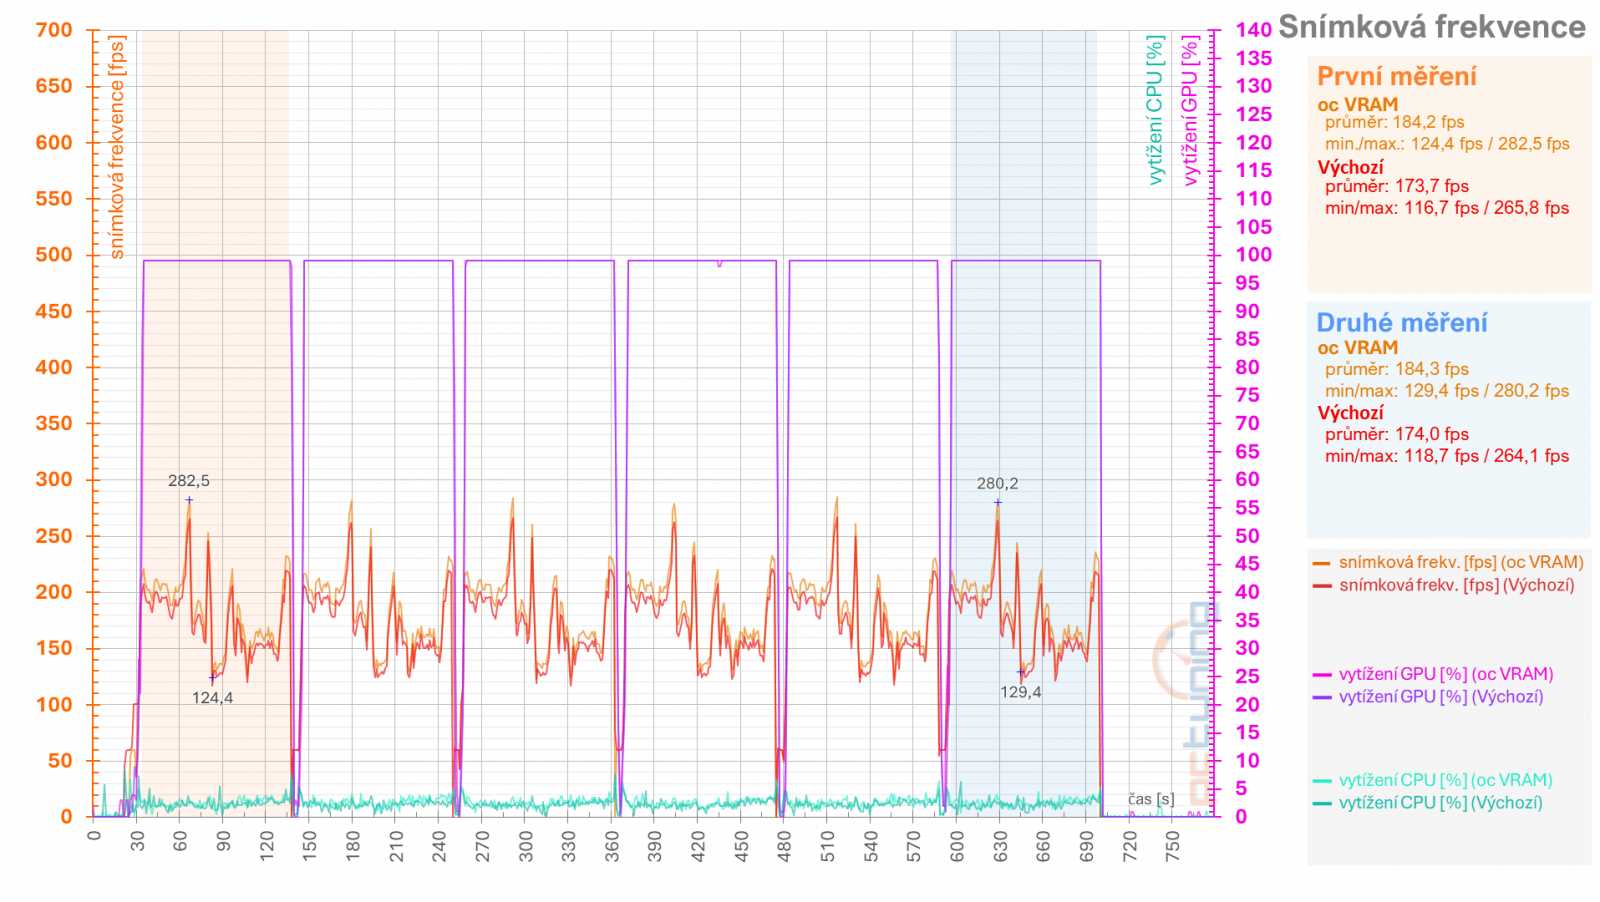Click the 45 tick on percent axis
Viewport: 1600px width, 902px height.
(1247, 564)
